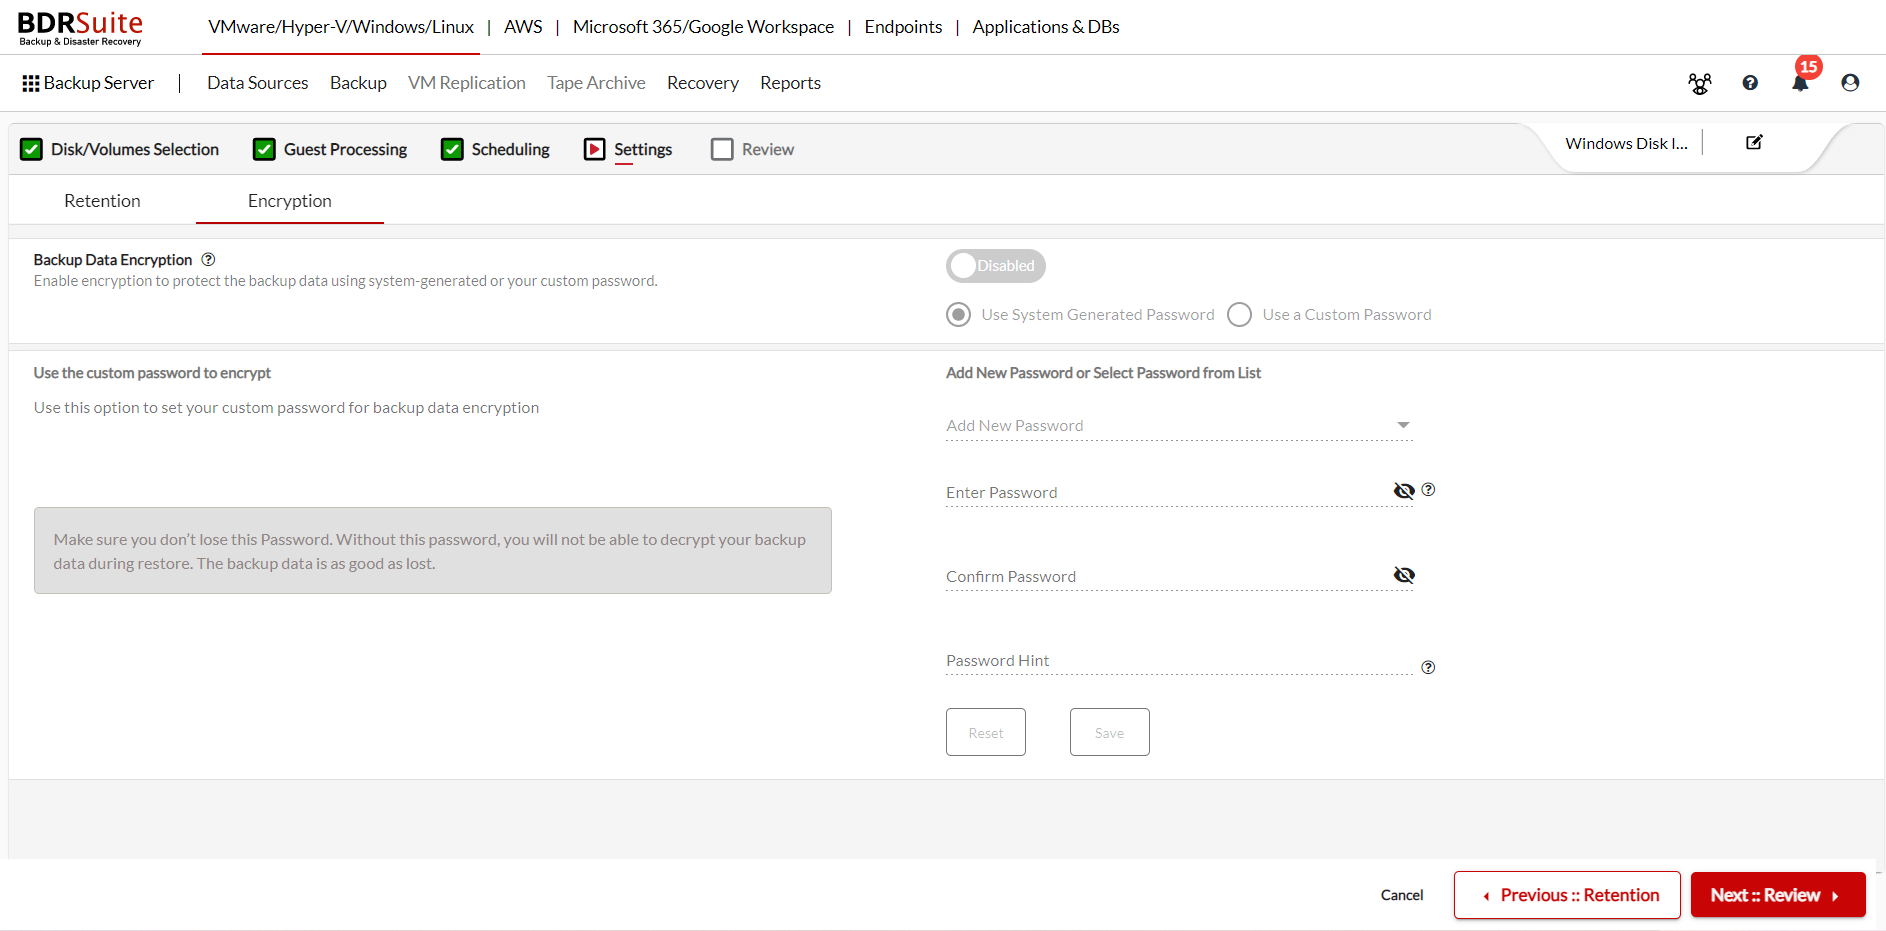This screenshot has width=1886, height=931.
Task: Click the Enter Password help icon
Action: (1428, 490)
